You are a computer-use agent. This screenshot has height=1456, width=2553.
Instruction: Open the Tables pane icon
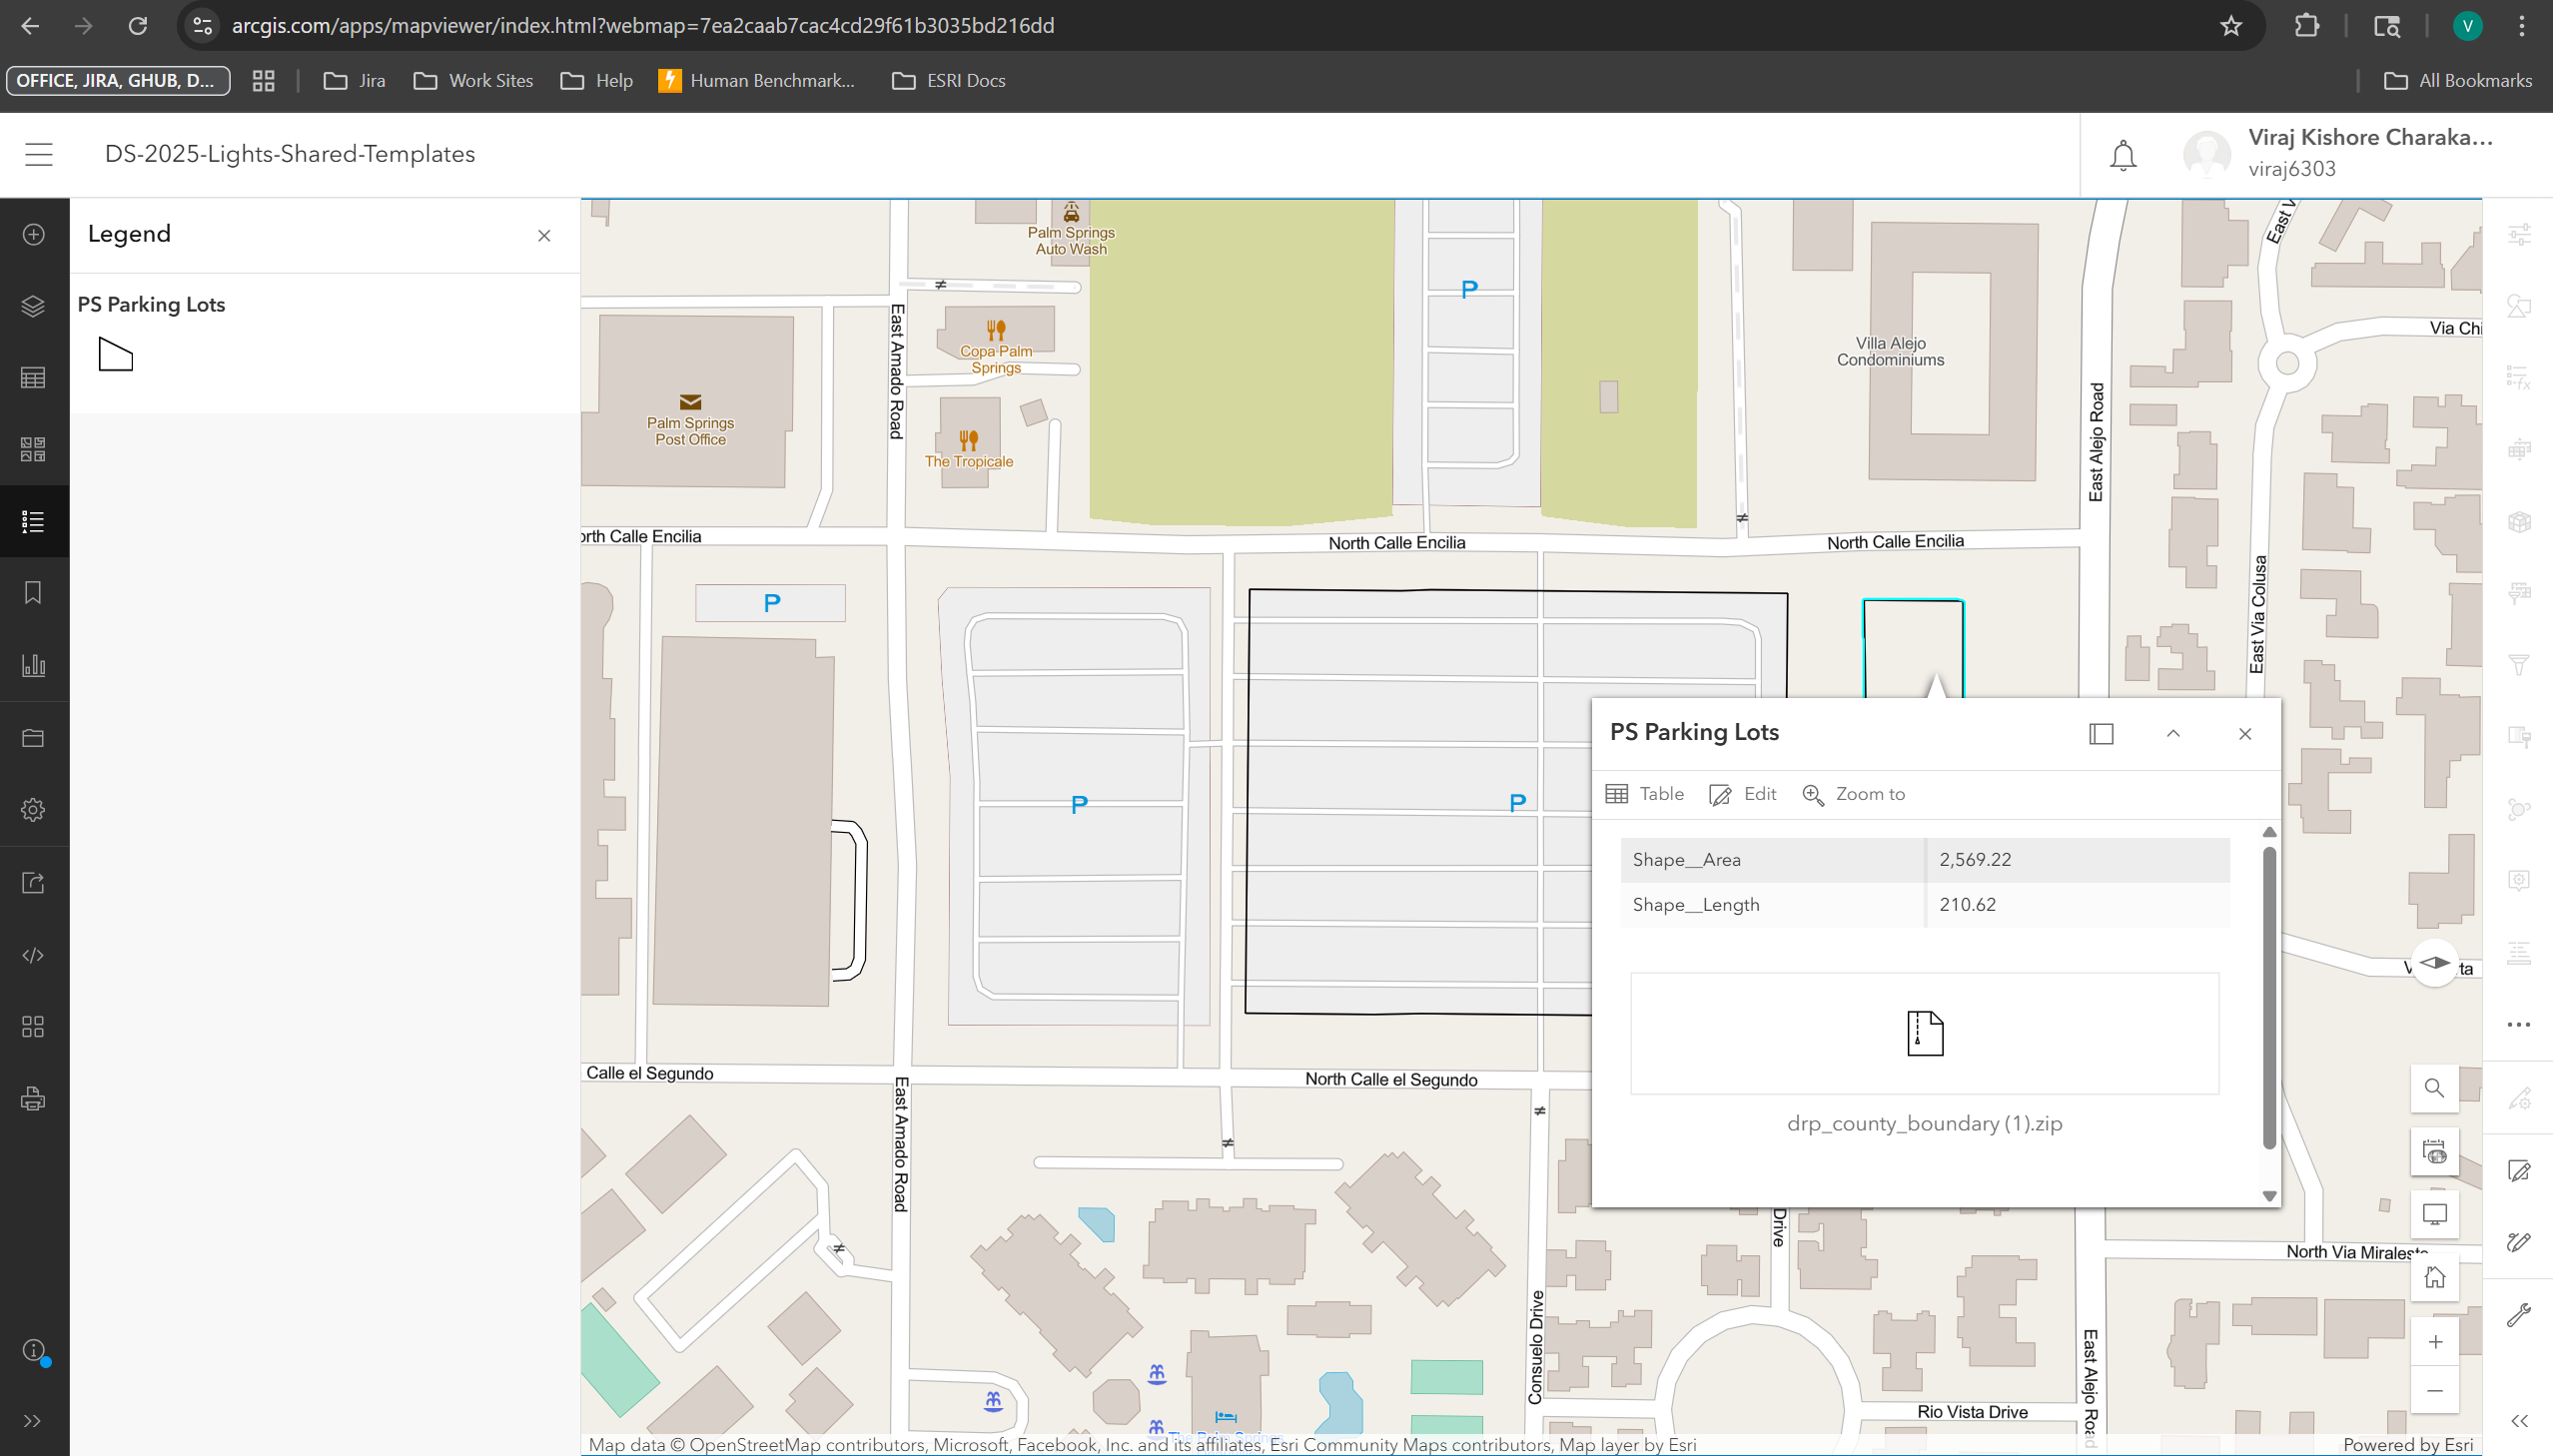[x=34, y=378]
